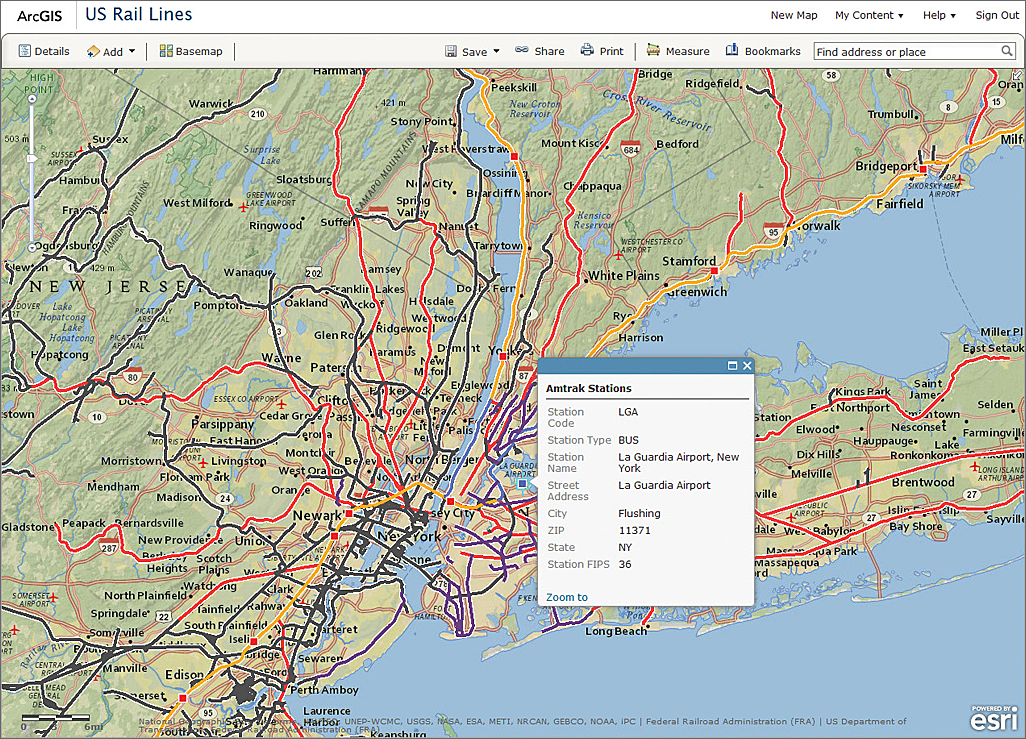
Task: Click the Save disk icon
Action: click(x=451, y=51)
